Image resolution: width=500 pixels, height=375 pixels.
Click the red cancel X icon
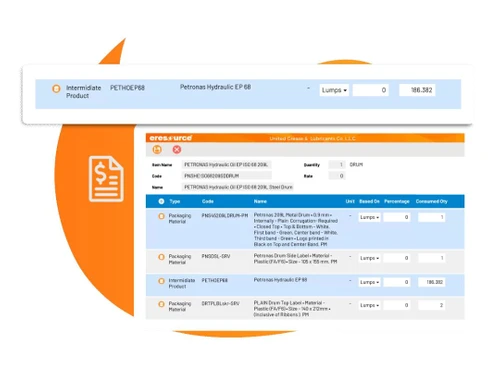point(177,150)
